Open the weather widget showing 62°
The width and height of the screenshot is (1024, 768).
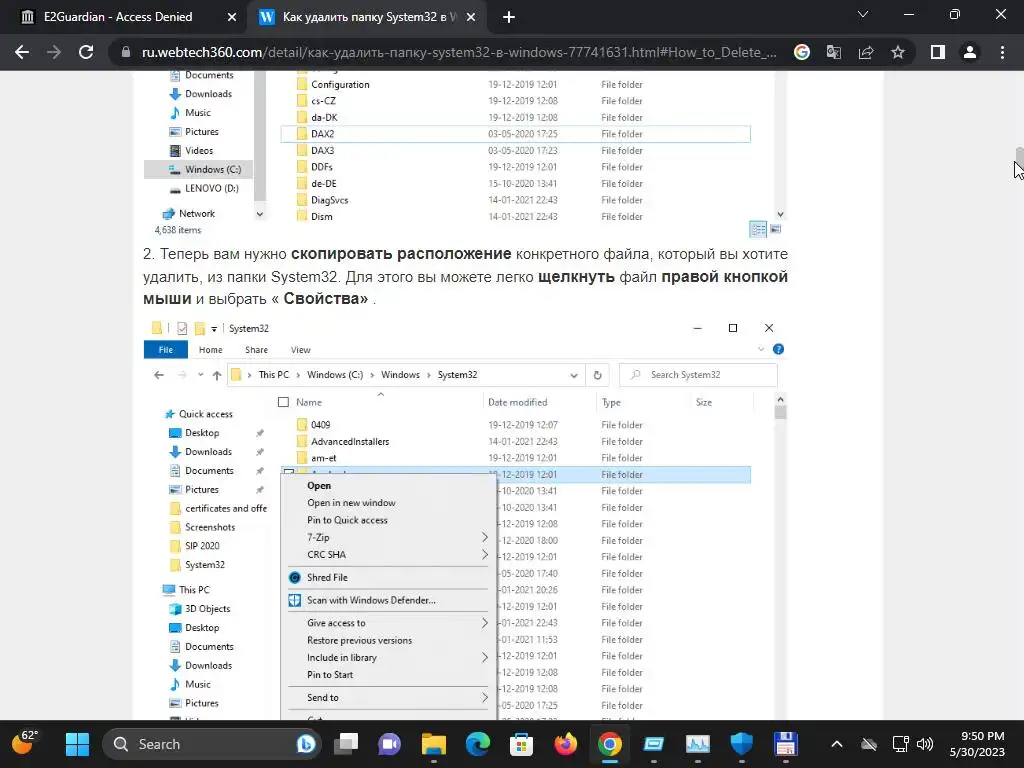[25, 743]
